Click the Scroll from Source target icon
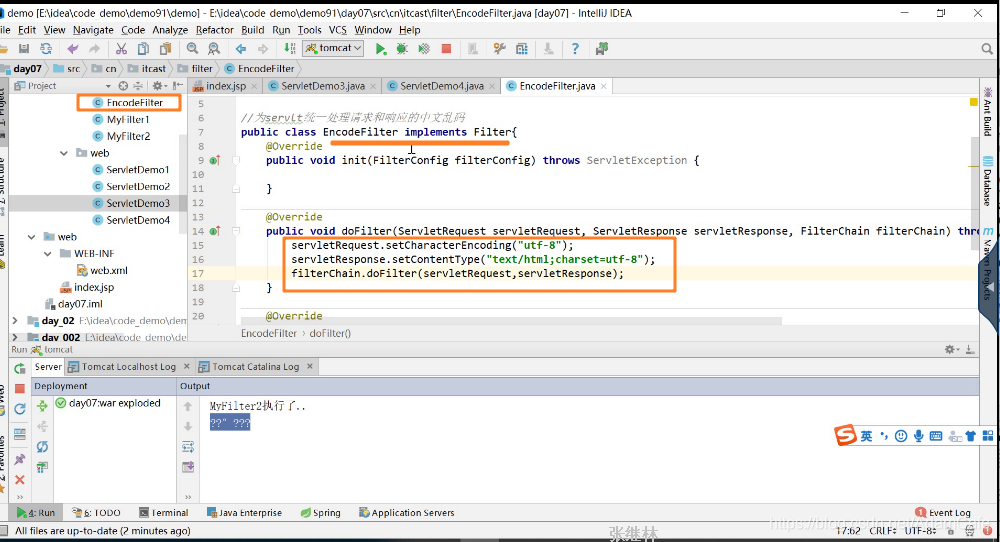The width and height of the screenshot is (1000, 542). pyautogui.click(x=123, y=85)
